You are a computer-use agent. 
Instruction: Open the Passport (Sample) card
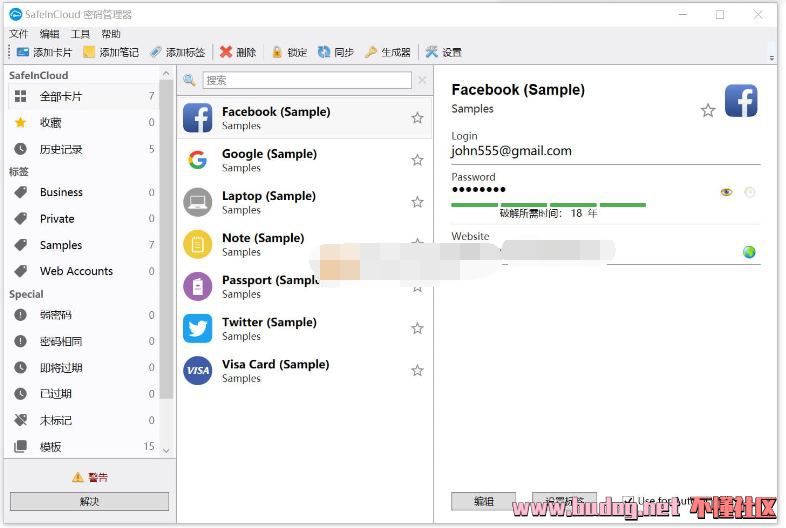coord(304,286)
